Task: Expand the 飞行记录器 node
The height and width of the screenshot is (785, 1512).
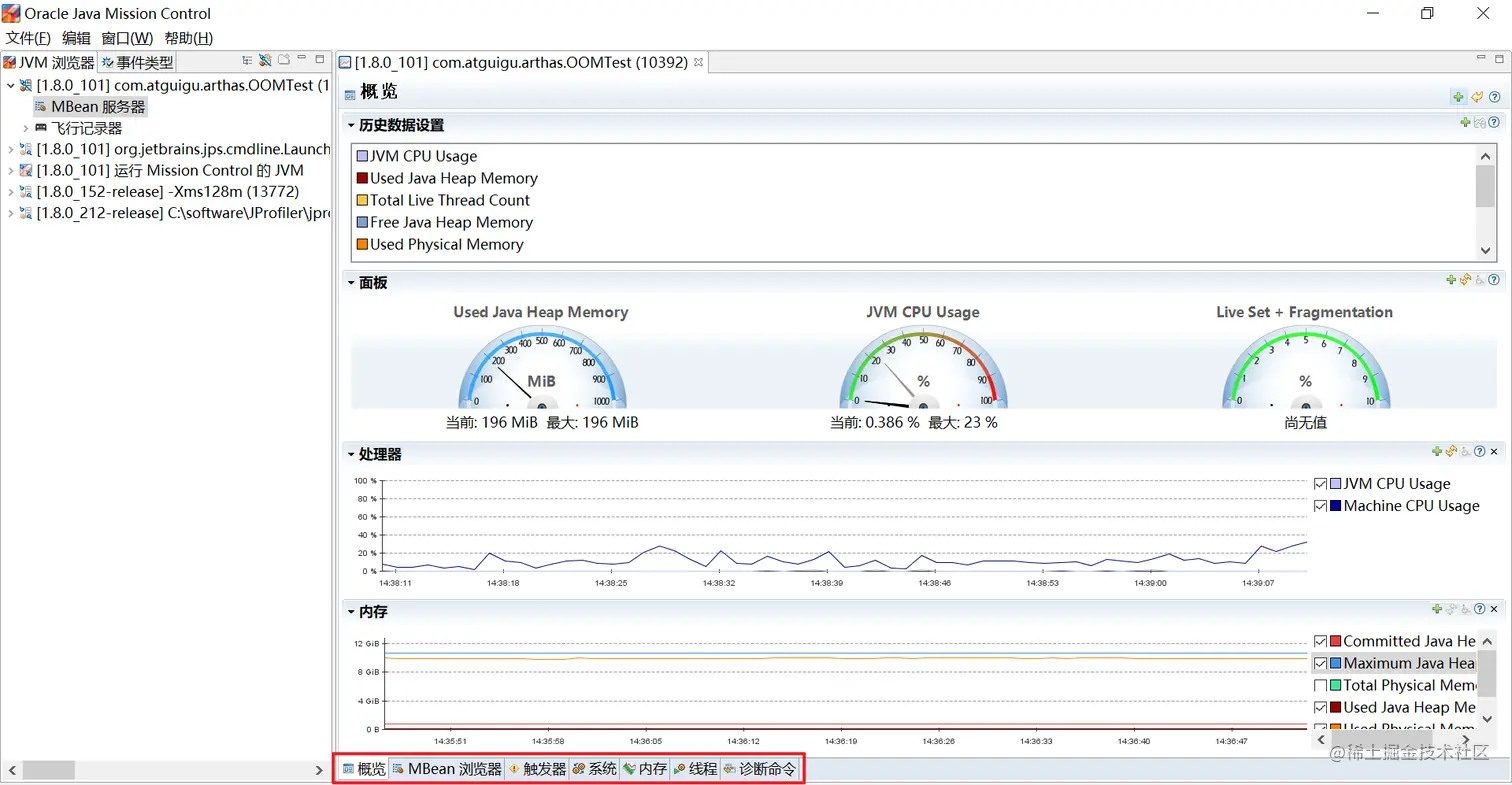Action: tap(26, 128)
